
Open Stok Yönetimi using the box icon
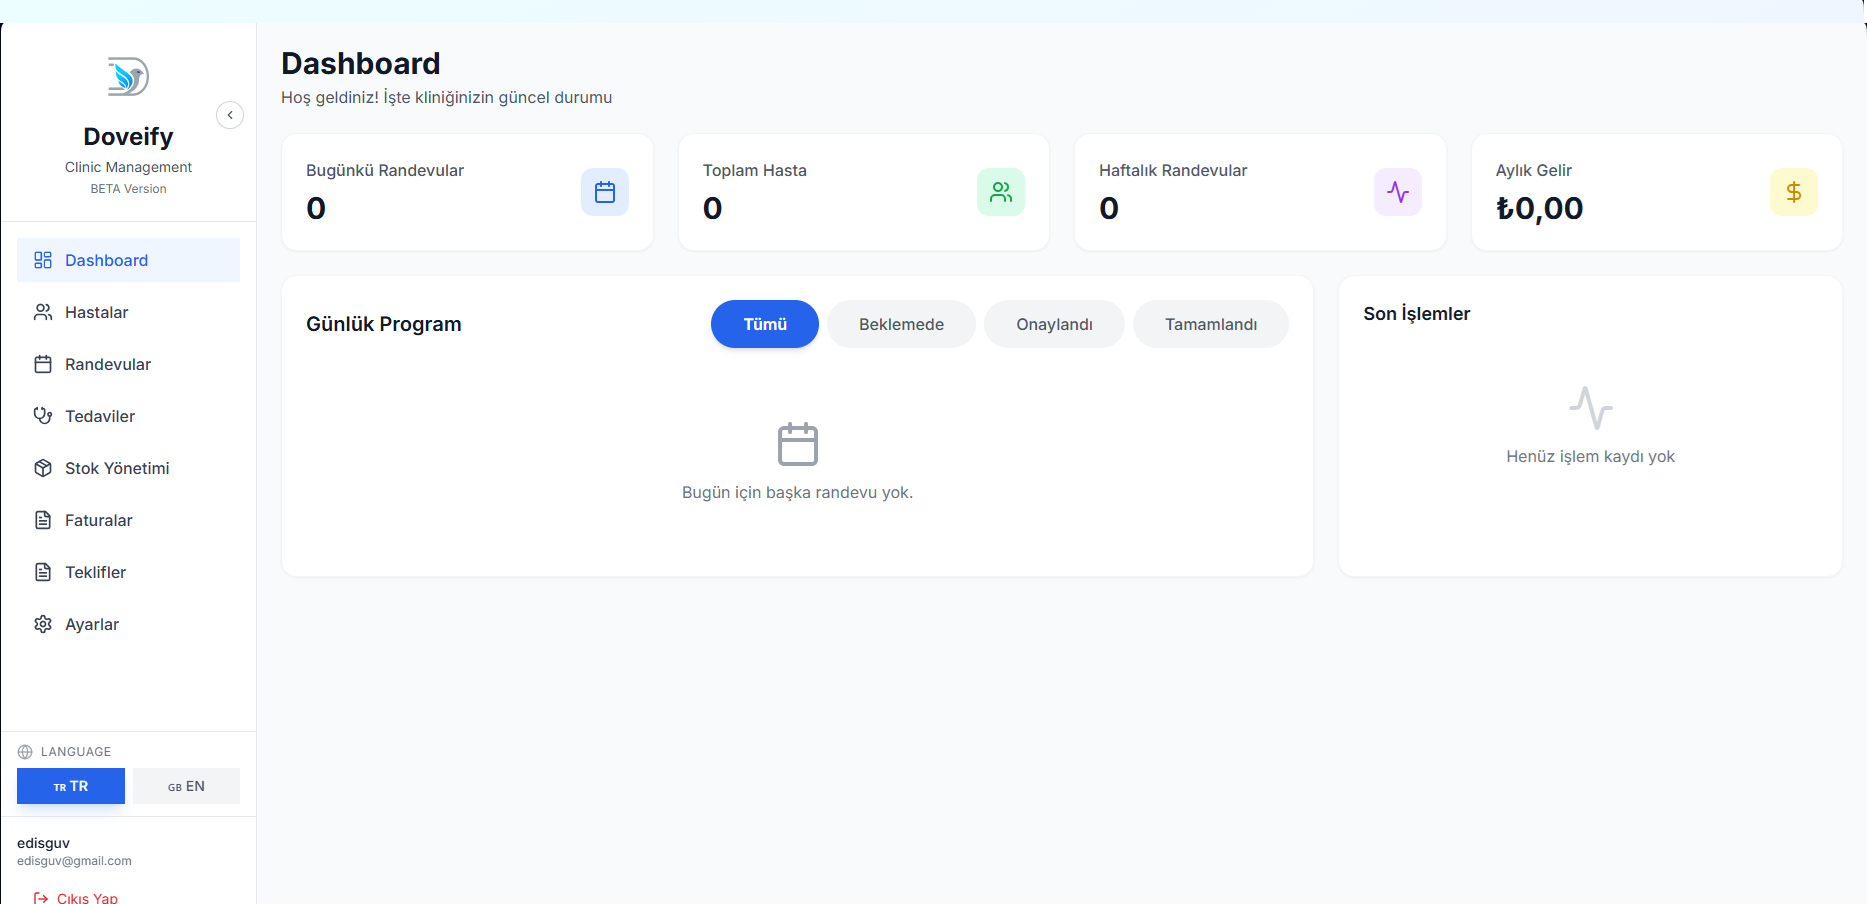(x=42, y=468)
